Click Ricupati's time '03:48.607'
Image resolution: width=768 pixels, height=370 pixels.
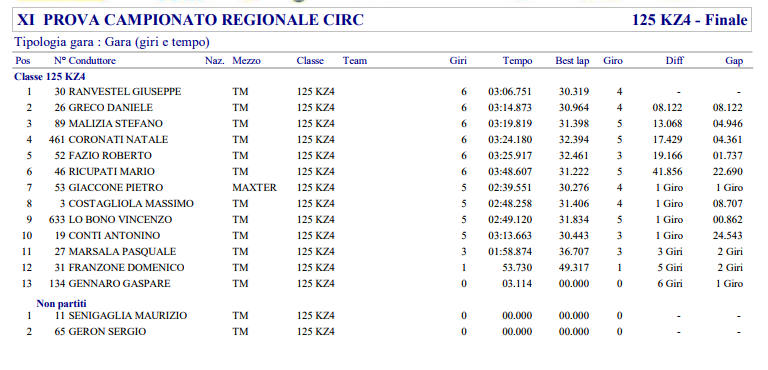(x=510, y=172)
